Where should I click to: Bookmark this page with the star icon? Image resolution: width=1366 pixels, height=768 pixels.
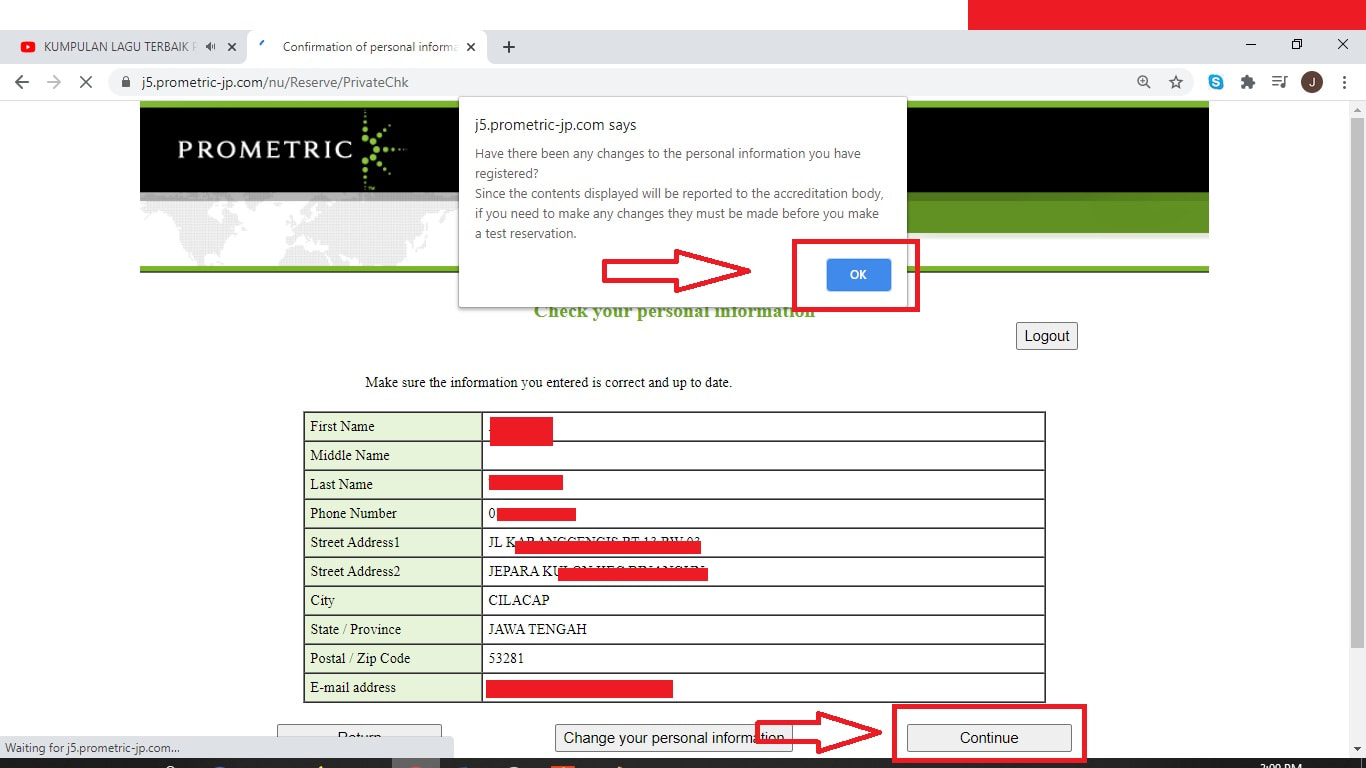click(x=1176, y=82)
